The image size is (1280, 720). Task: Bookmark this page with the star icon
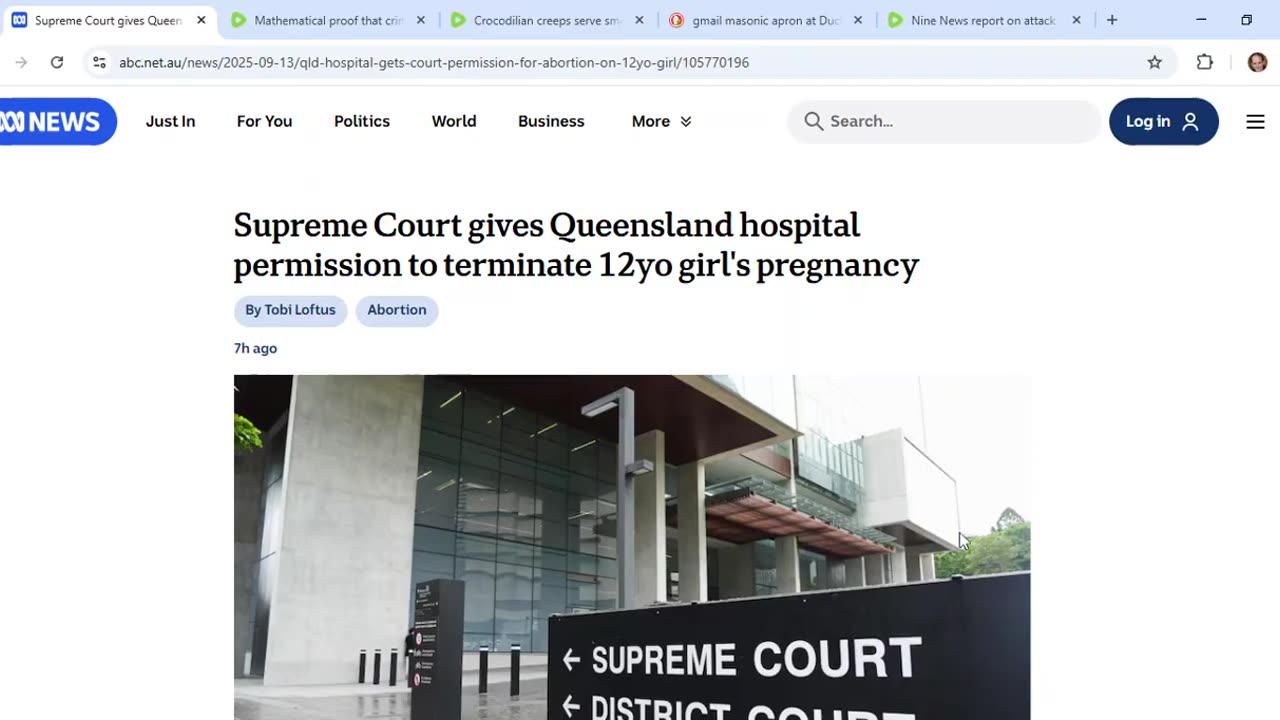coord(1155,62)
